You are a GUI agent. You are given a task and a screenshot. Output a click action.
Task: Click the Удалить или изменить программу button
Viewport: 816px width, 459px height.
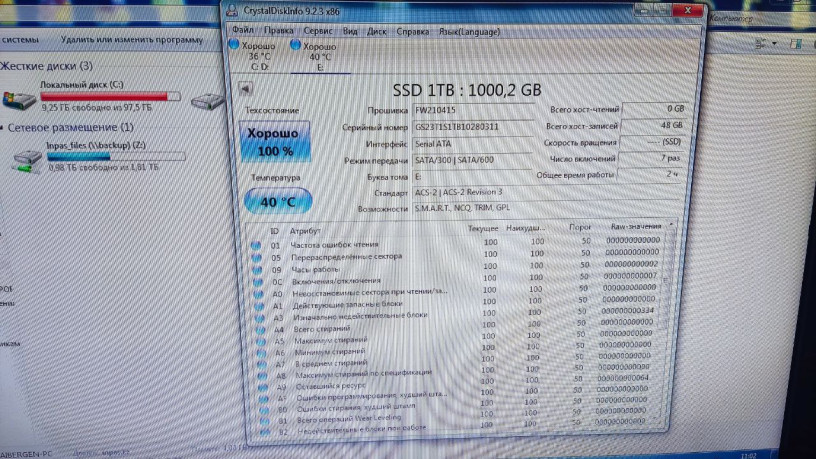click(132, 40)
